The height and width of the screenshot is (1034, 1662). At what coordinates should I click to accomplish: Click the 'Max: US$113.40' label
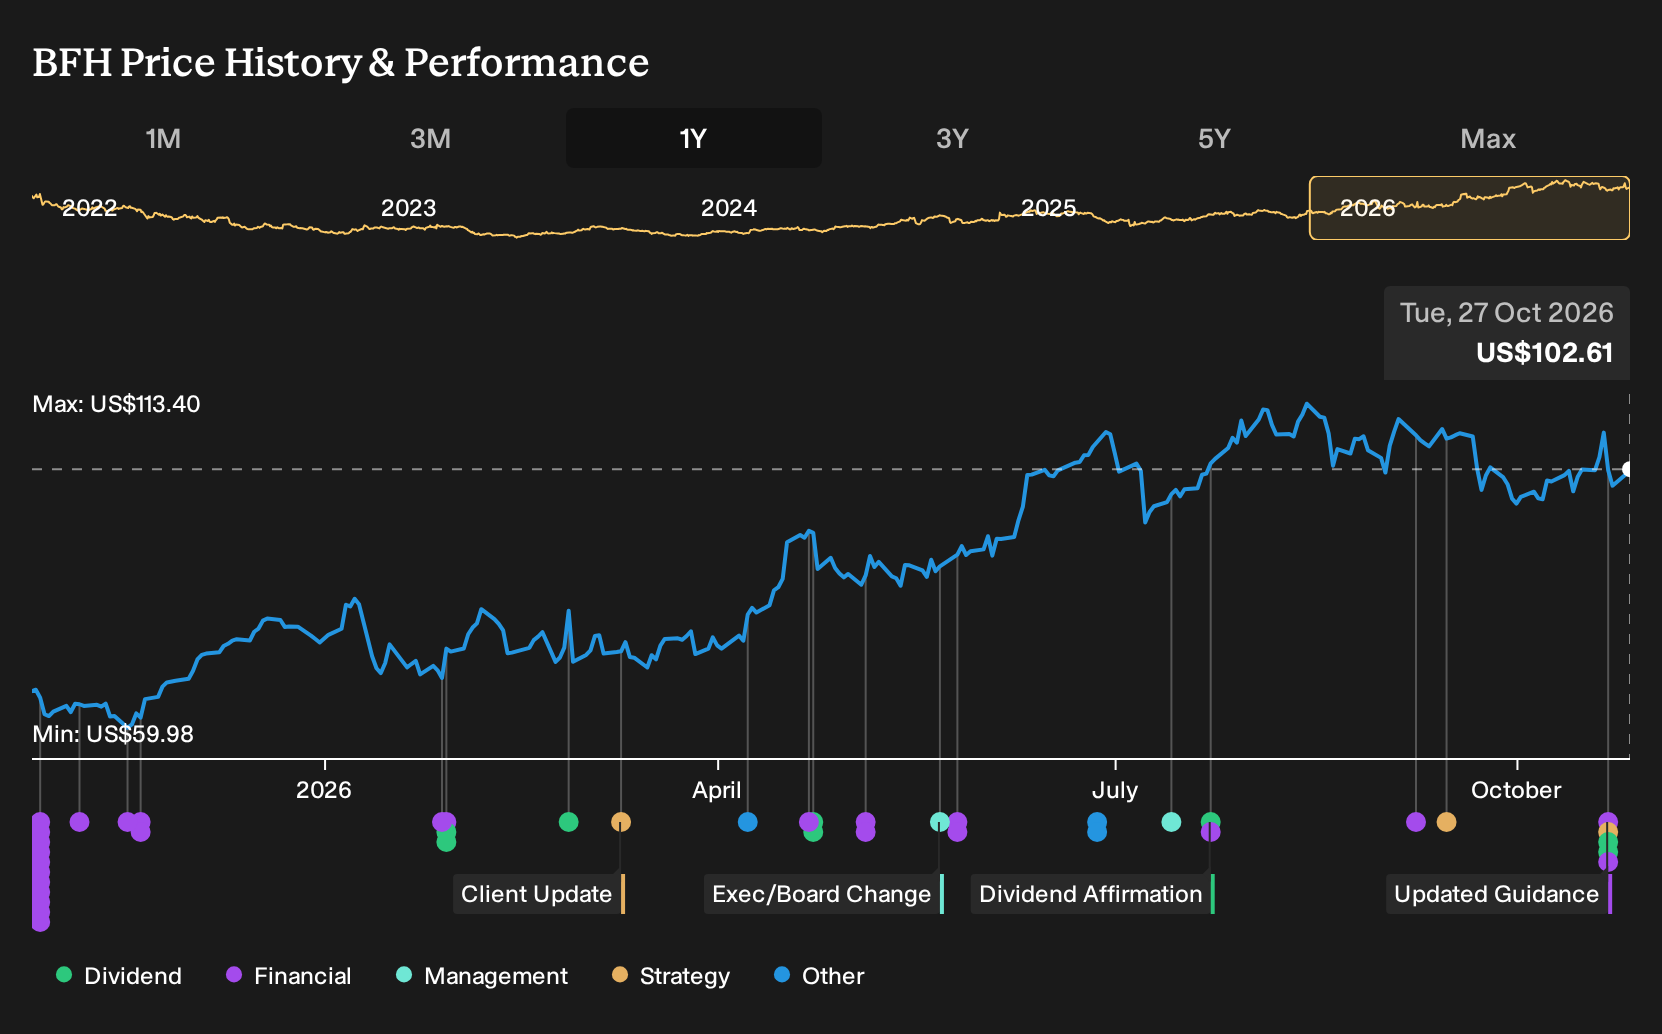116,404
